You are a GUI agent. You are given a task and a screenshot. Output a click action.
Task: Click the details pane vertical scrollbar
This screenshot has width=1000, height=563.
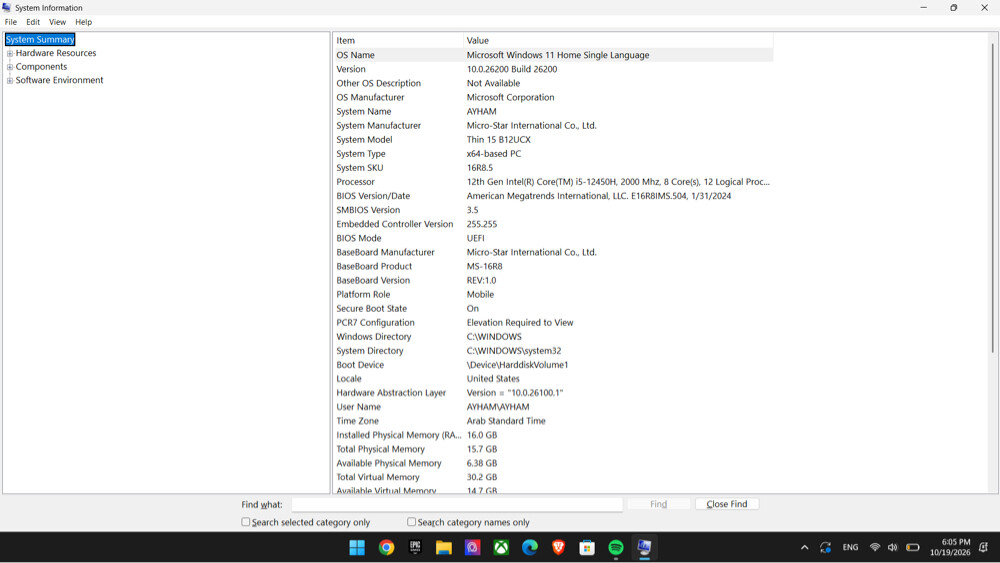point(992,198)
